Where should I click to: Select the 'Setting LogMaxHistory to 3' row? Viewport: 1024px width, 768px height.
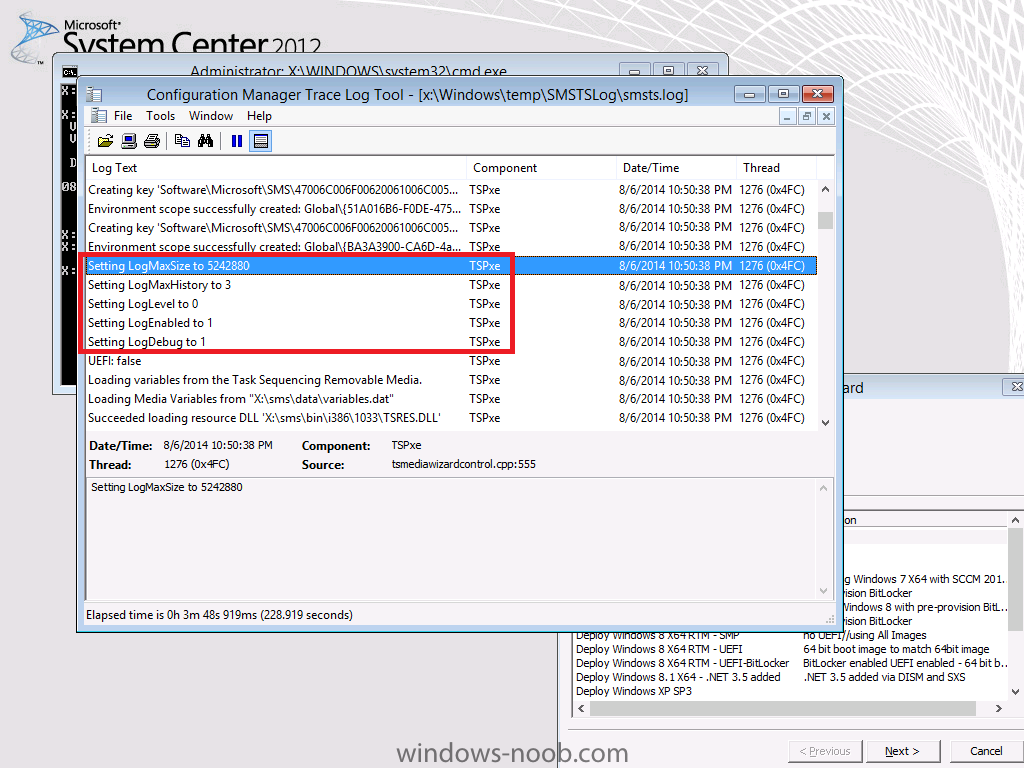(451, 285)
